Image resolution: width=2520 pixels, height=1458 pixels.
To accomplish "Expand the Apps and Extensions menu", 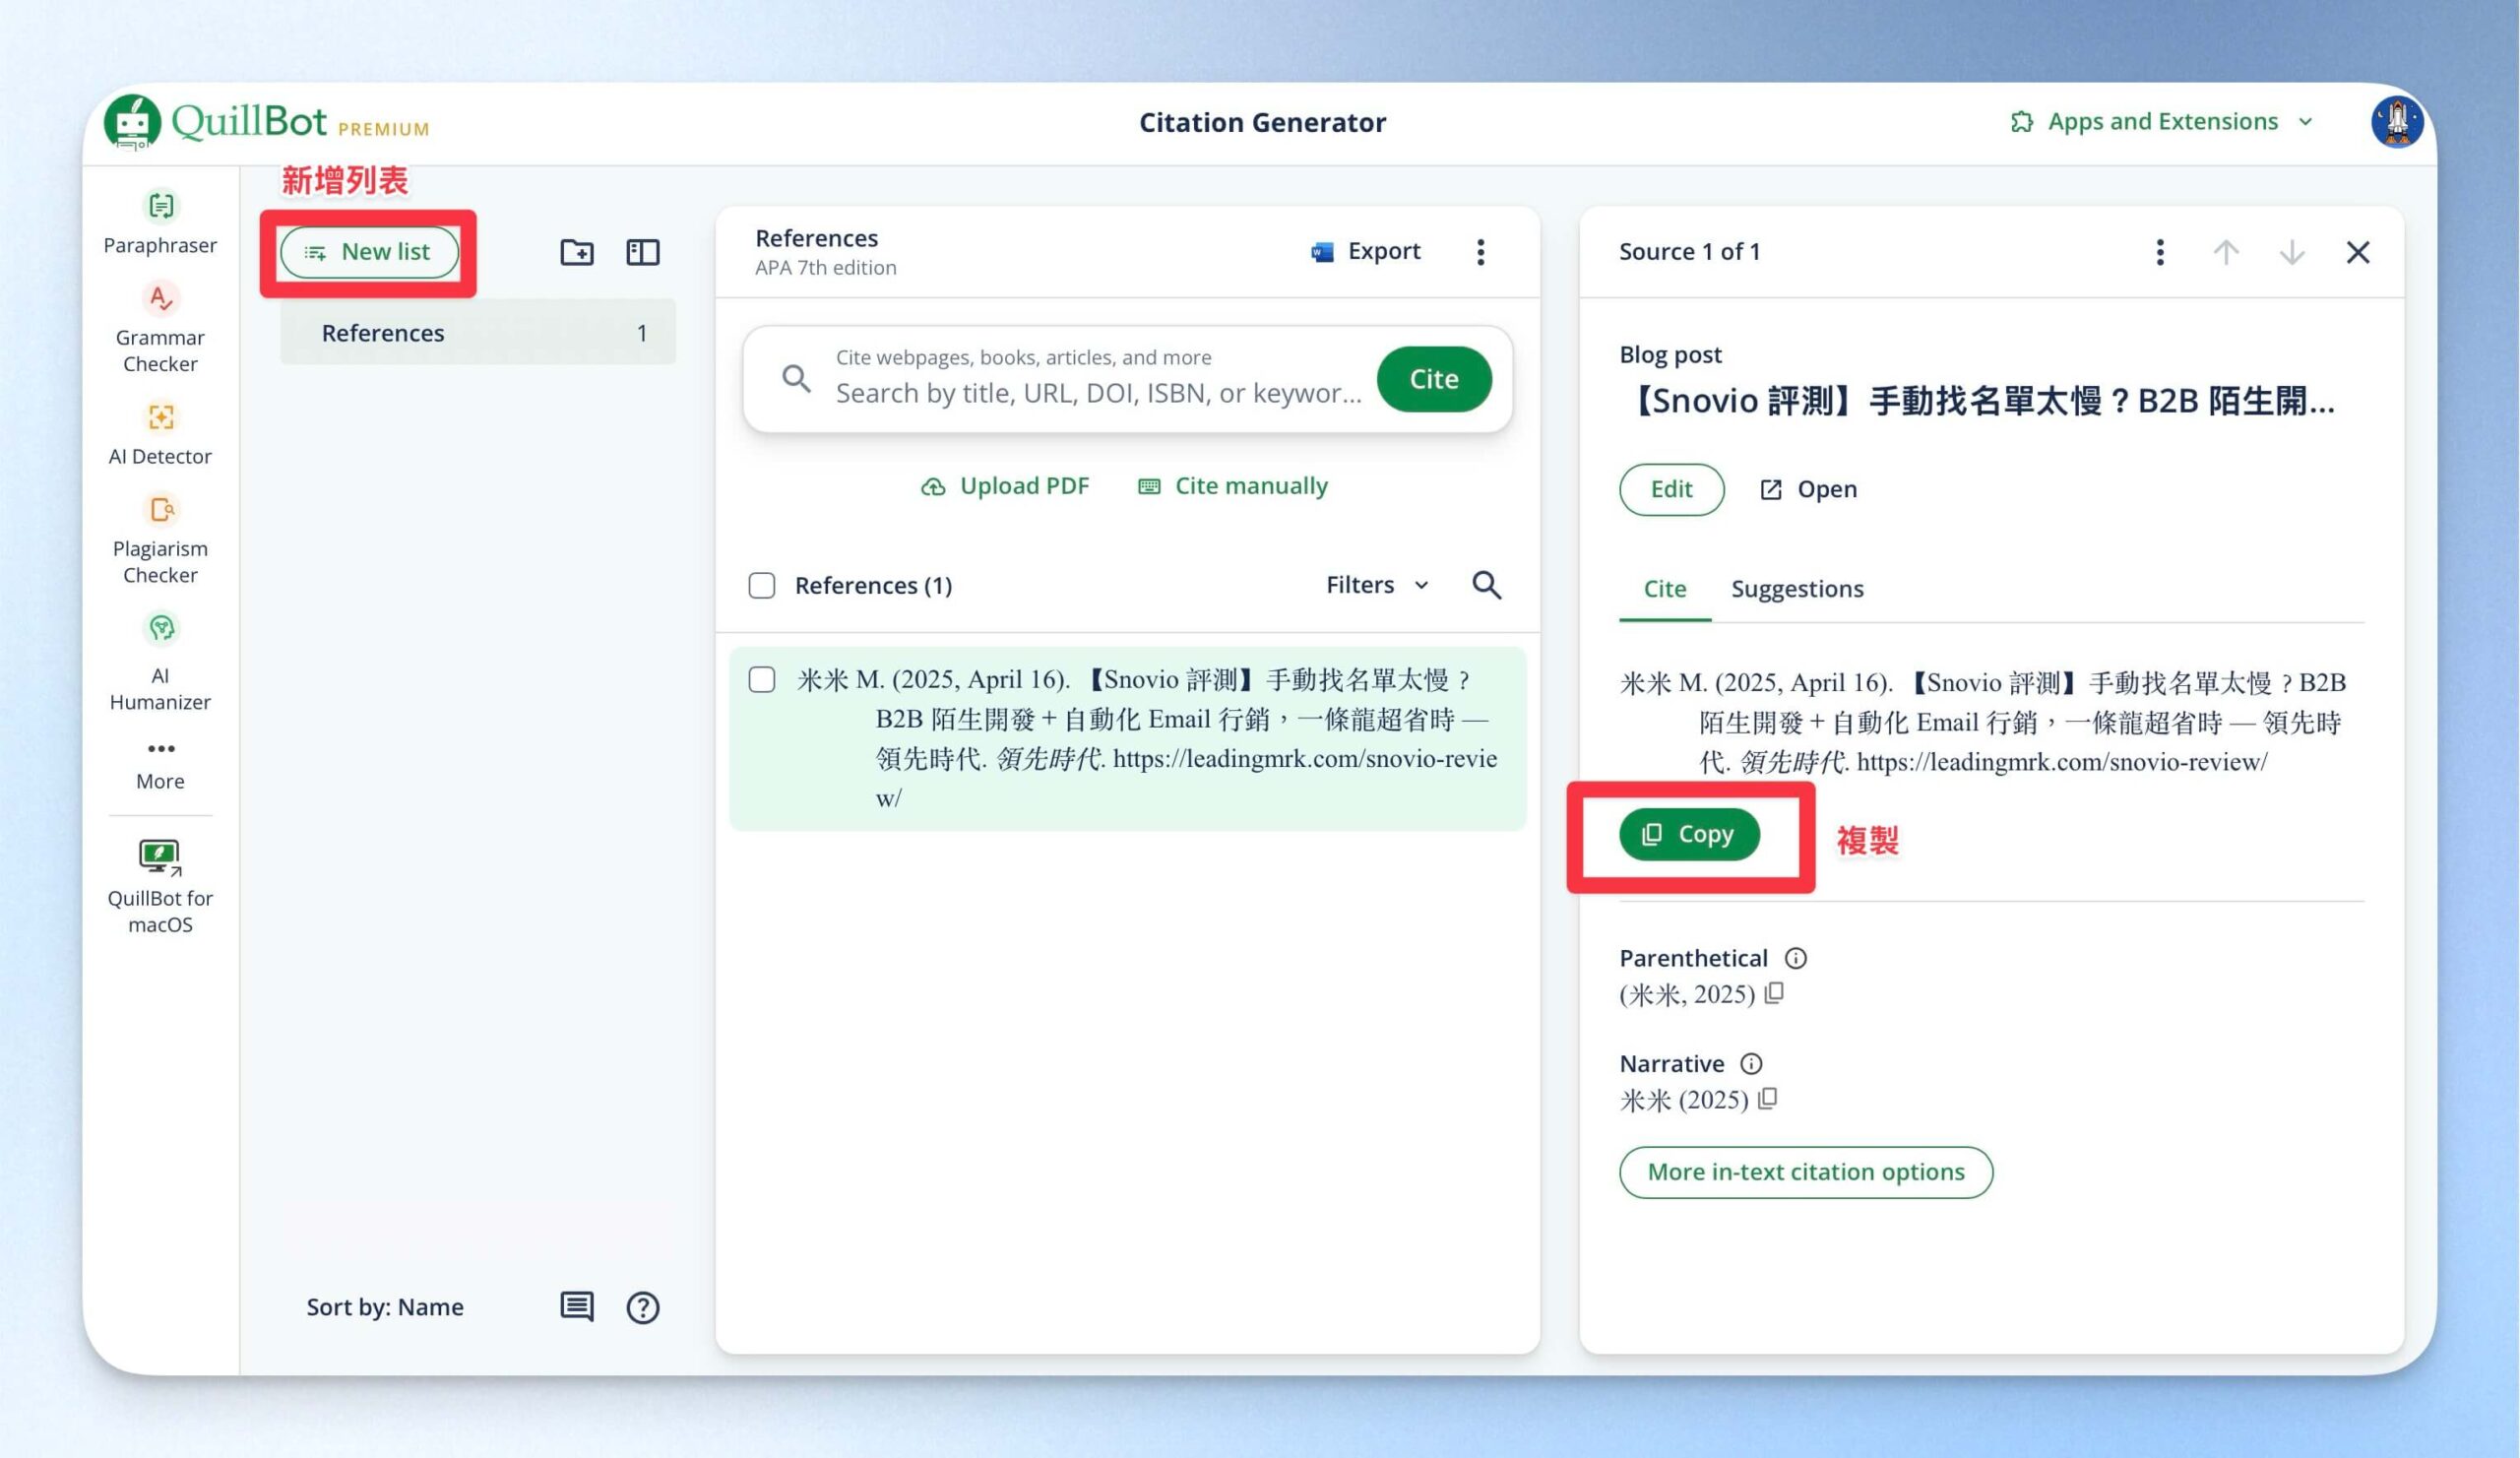I will click(x=2163, y=122).
